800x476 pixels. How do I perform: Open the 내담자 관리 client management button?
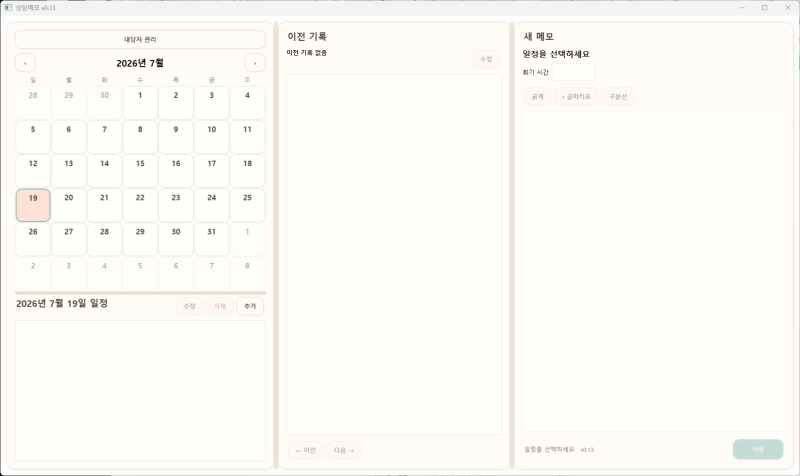pyautogui.click(x=140, y=39)
